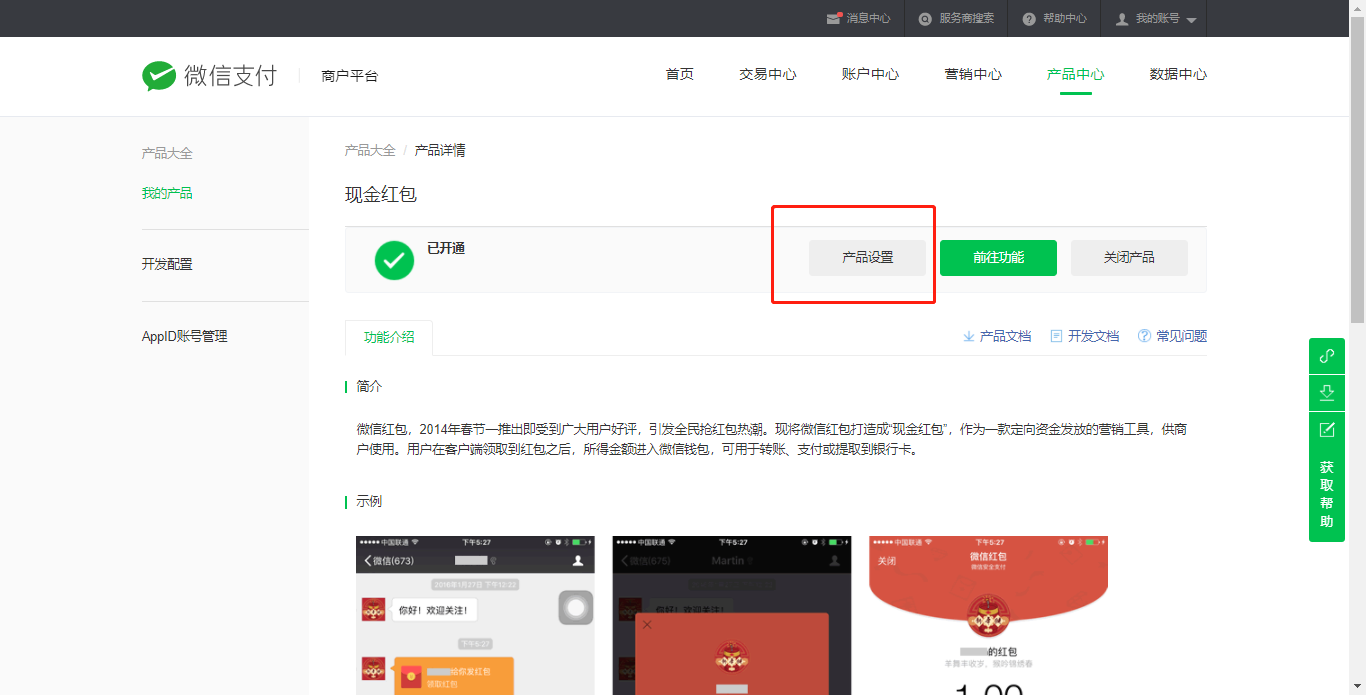Screen dimensions: 1366x695
Task: Click the 现金红包 page heading
Action: point(381,194)
